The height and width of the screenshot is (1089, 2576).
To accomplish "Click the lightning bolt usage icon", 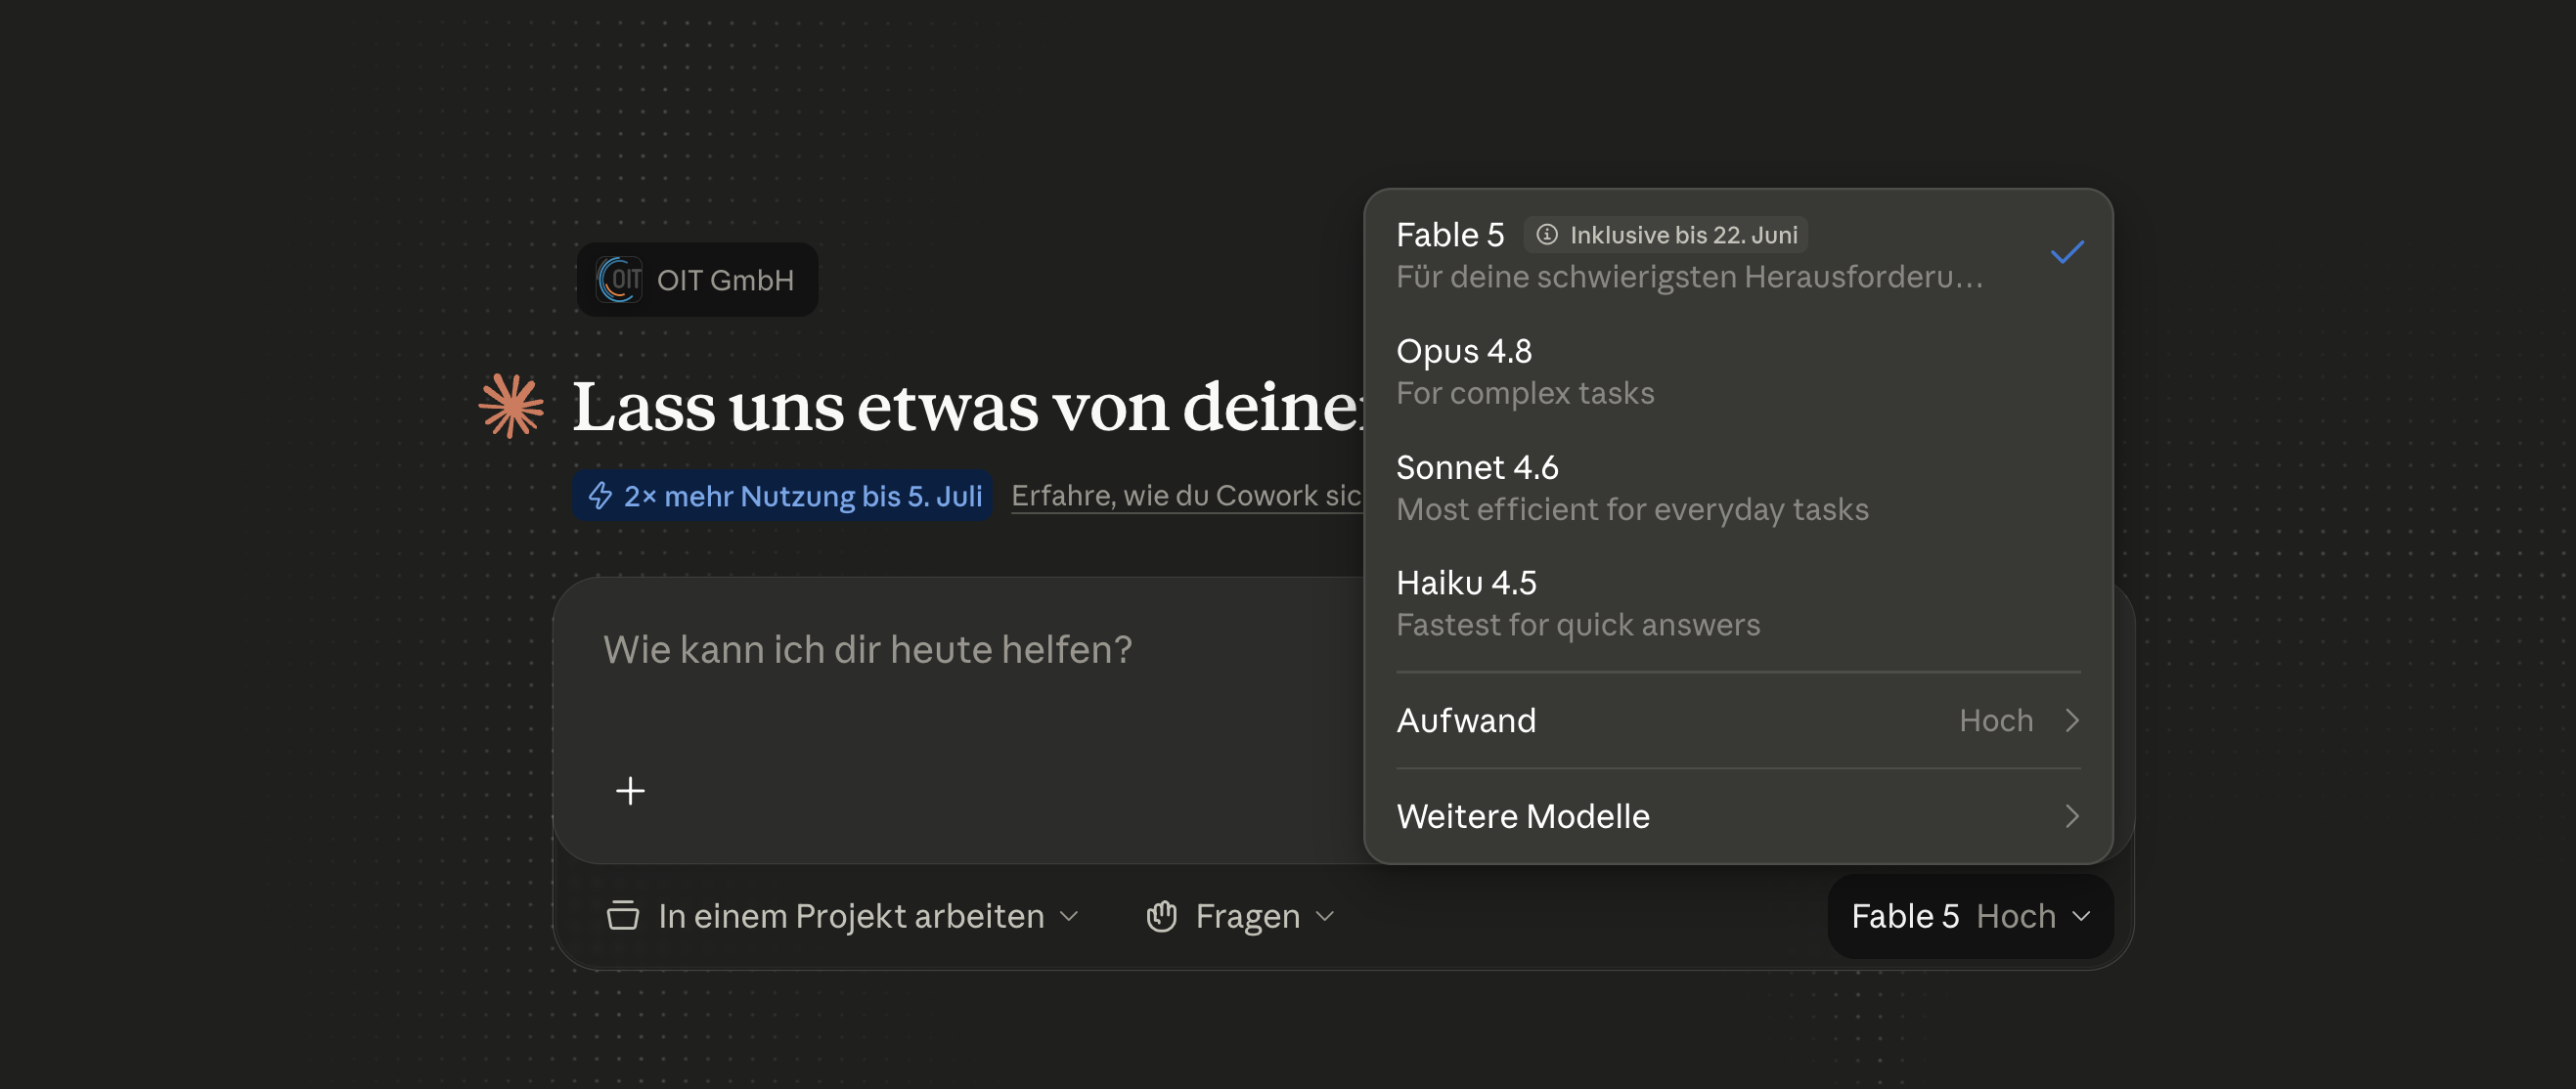I will tap(600, 496).
